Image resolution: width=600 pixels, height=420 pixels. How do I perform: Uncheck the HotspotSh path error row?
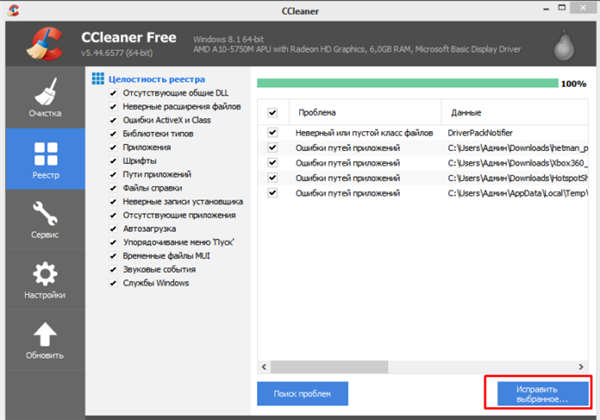tap(272, 178)
